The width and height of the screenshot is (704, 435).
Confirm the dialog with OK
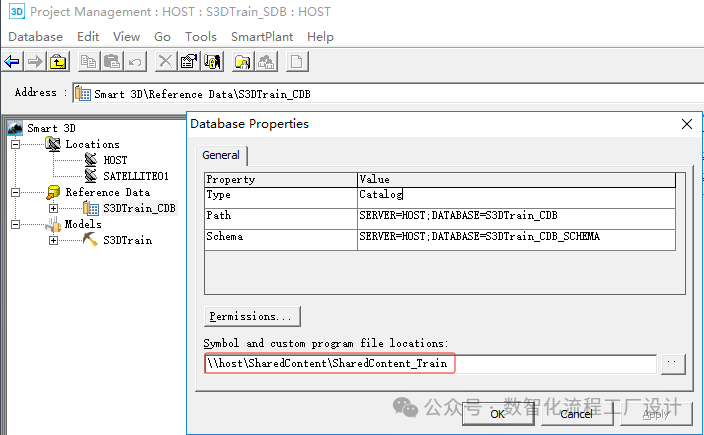[498, 414]
